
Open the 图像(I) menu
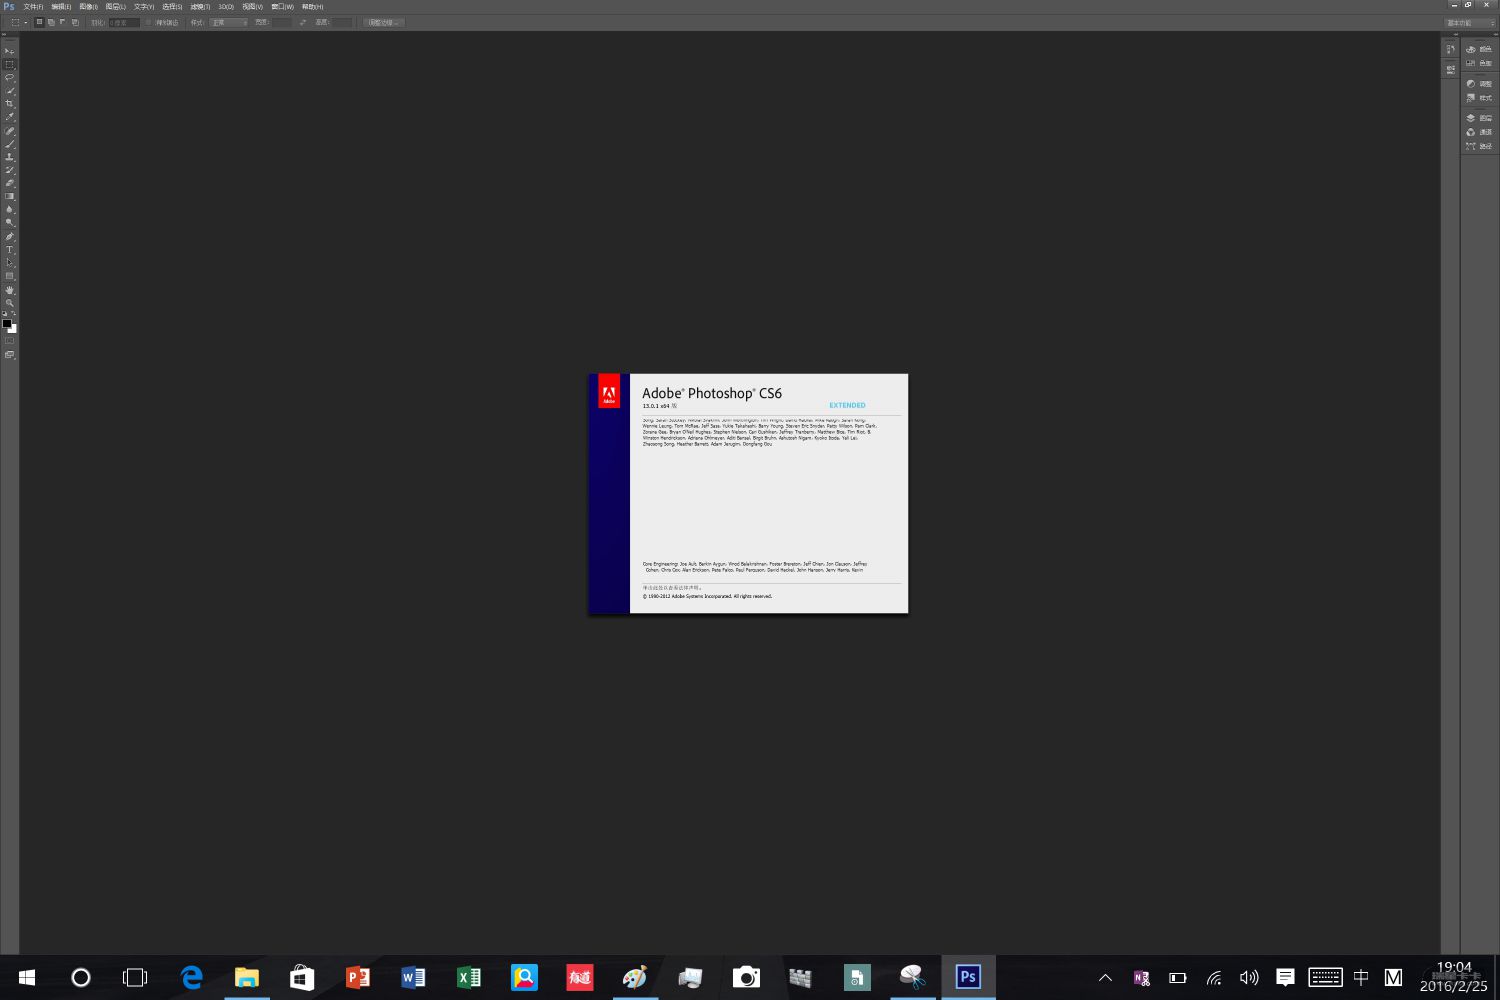coord(88,7)
